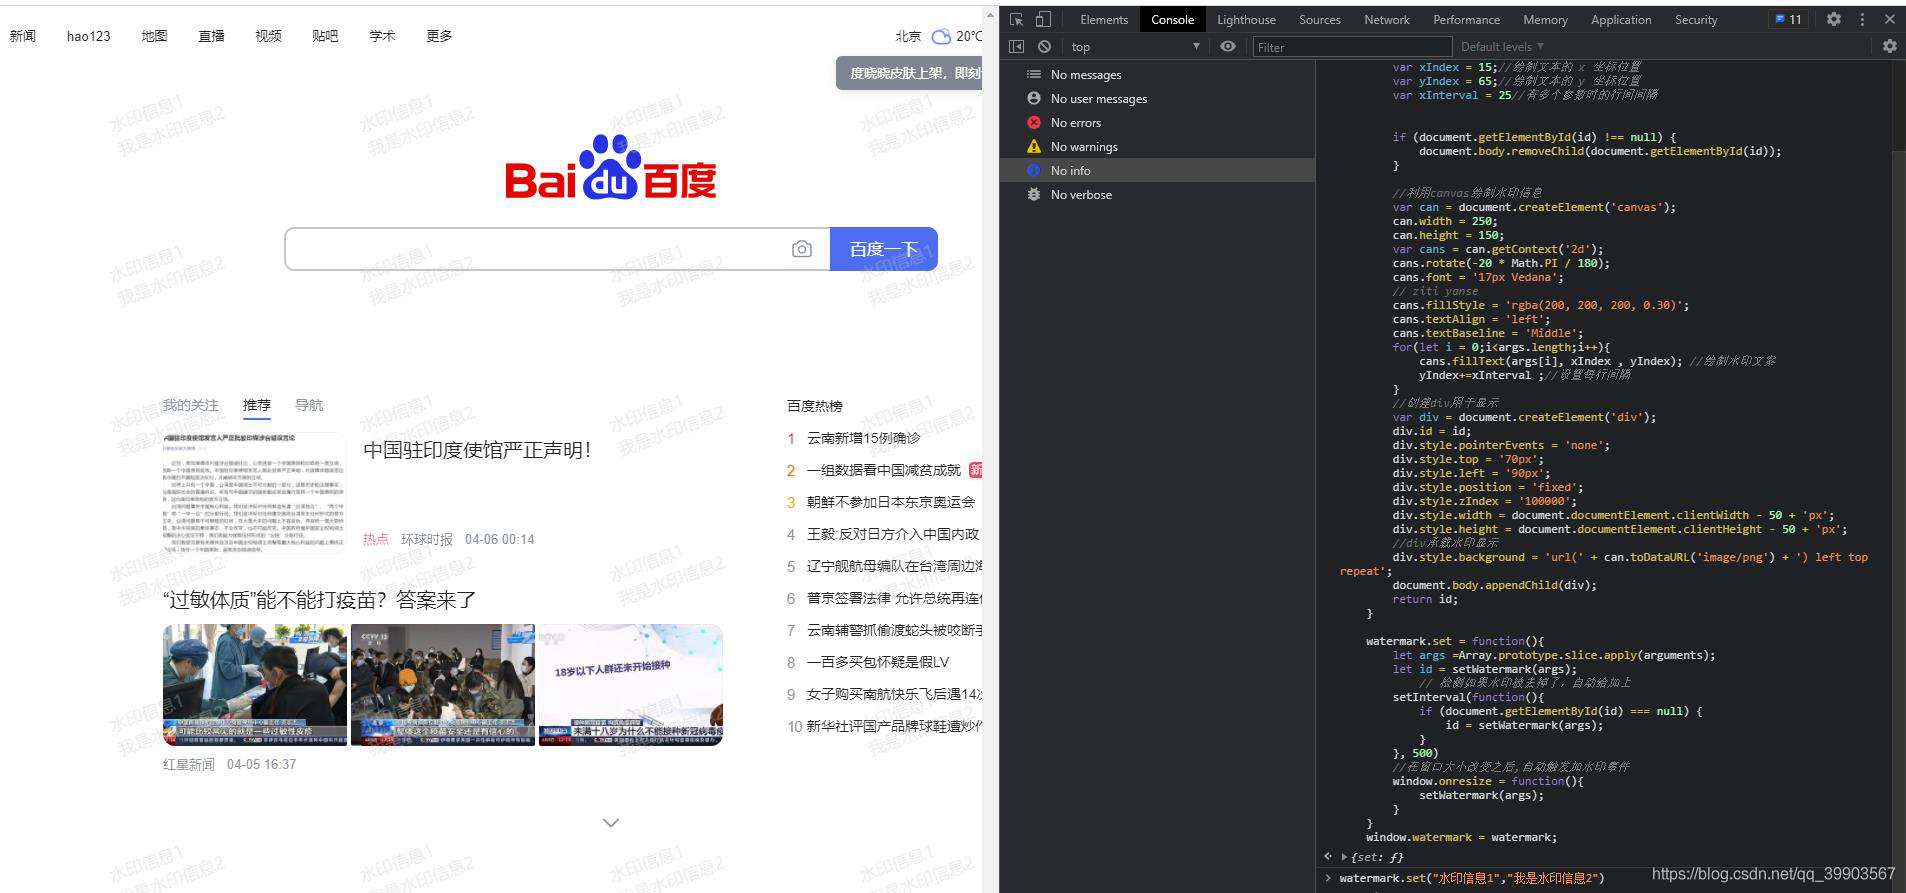Switch to the Lighthouse tab

point(1246,19)
